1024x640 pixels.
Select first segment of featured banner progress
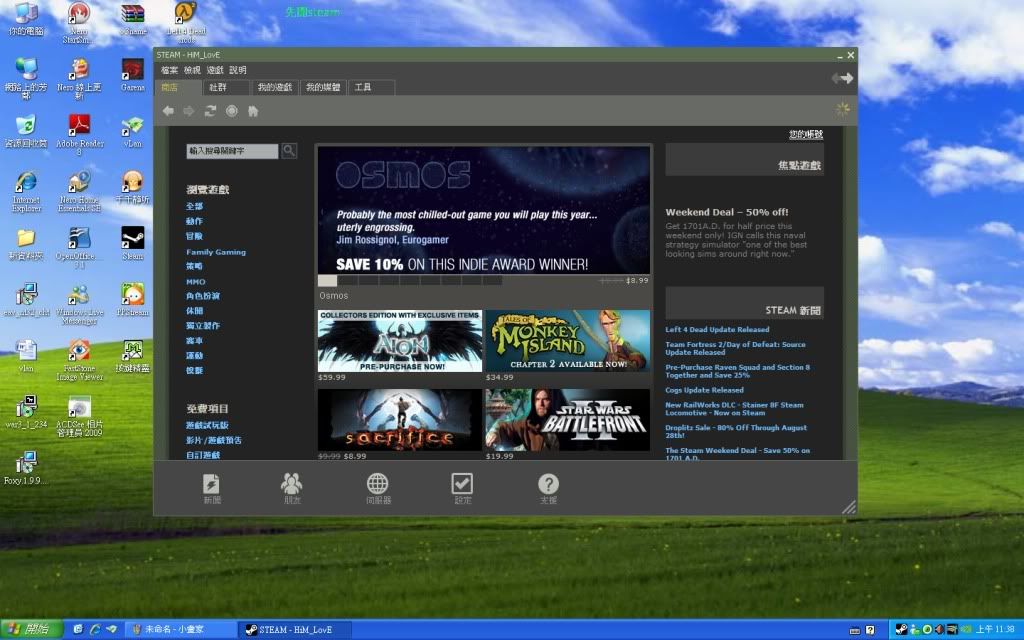328,280
